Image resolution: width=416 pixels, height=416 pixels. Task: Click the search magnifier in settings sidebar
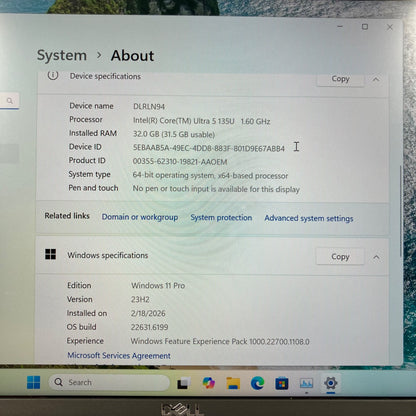pos(10,100)
